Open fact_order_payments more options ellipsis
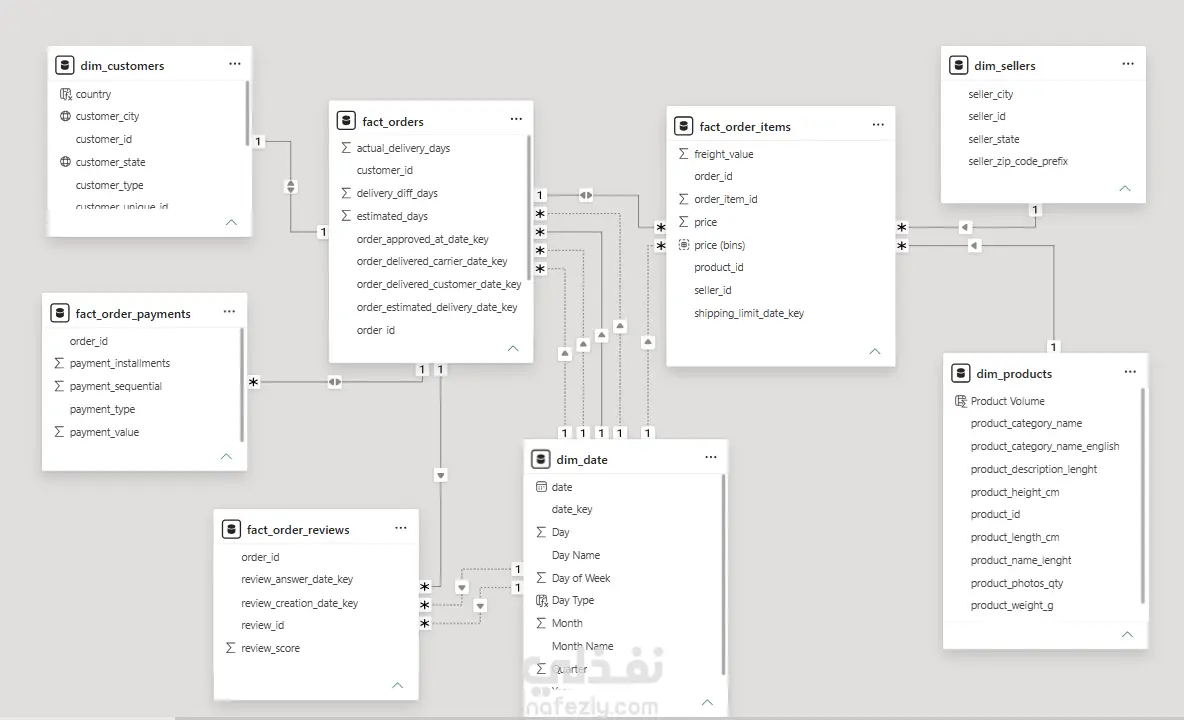The image size is (1184, 720). 230,311
